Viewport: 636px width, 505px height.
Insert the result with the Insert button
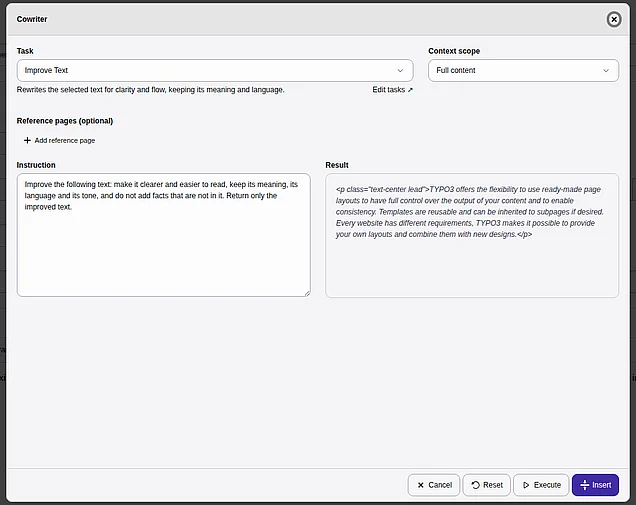click(x=595, y=485)
